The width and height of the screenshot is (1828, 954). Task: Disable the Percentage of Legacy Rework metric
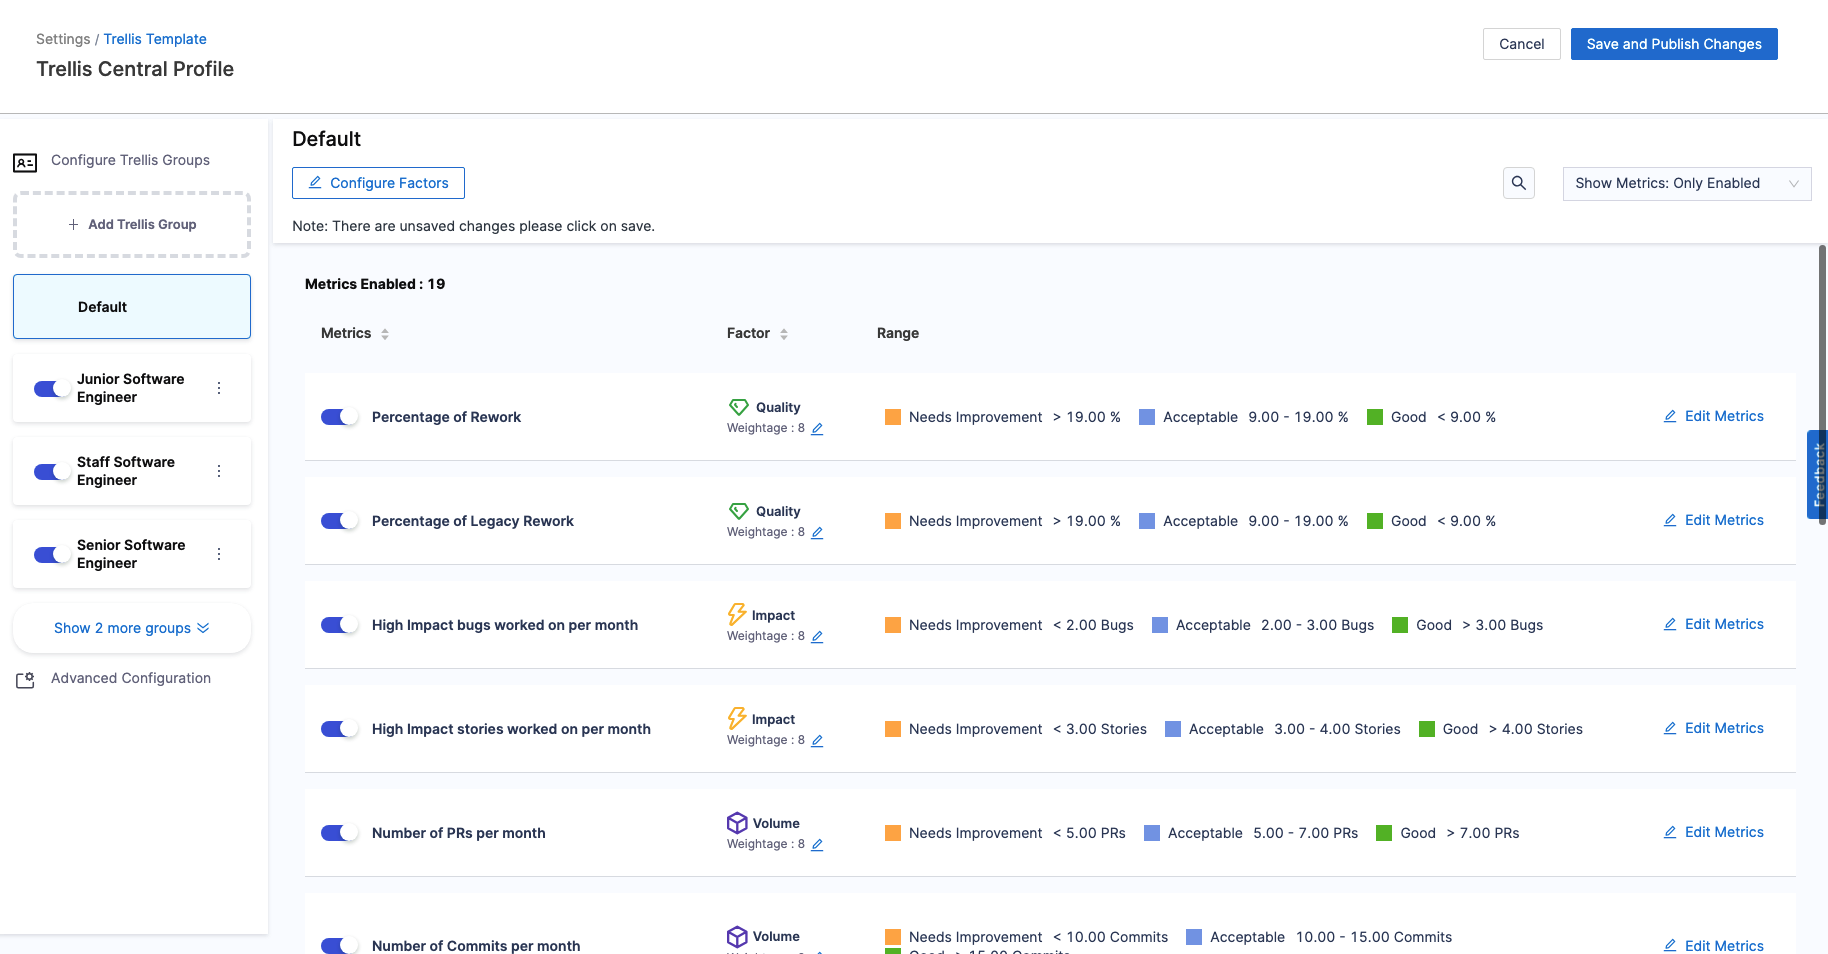(x=339, y=521)
